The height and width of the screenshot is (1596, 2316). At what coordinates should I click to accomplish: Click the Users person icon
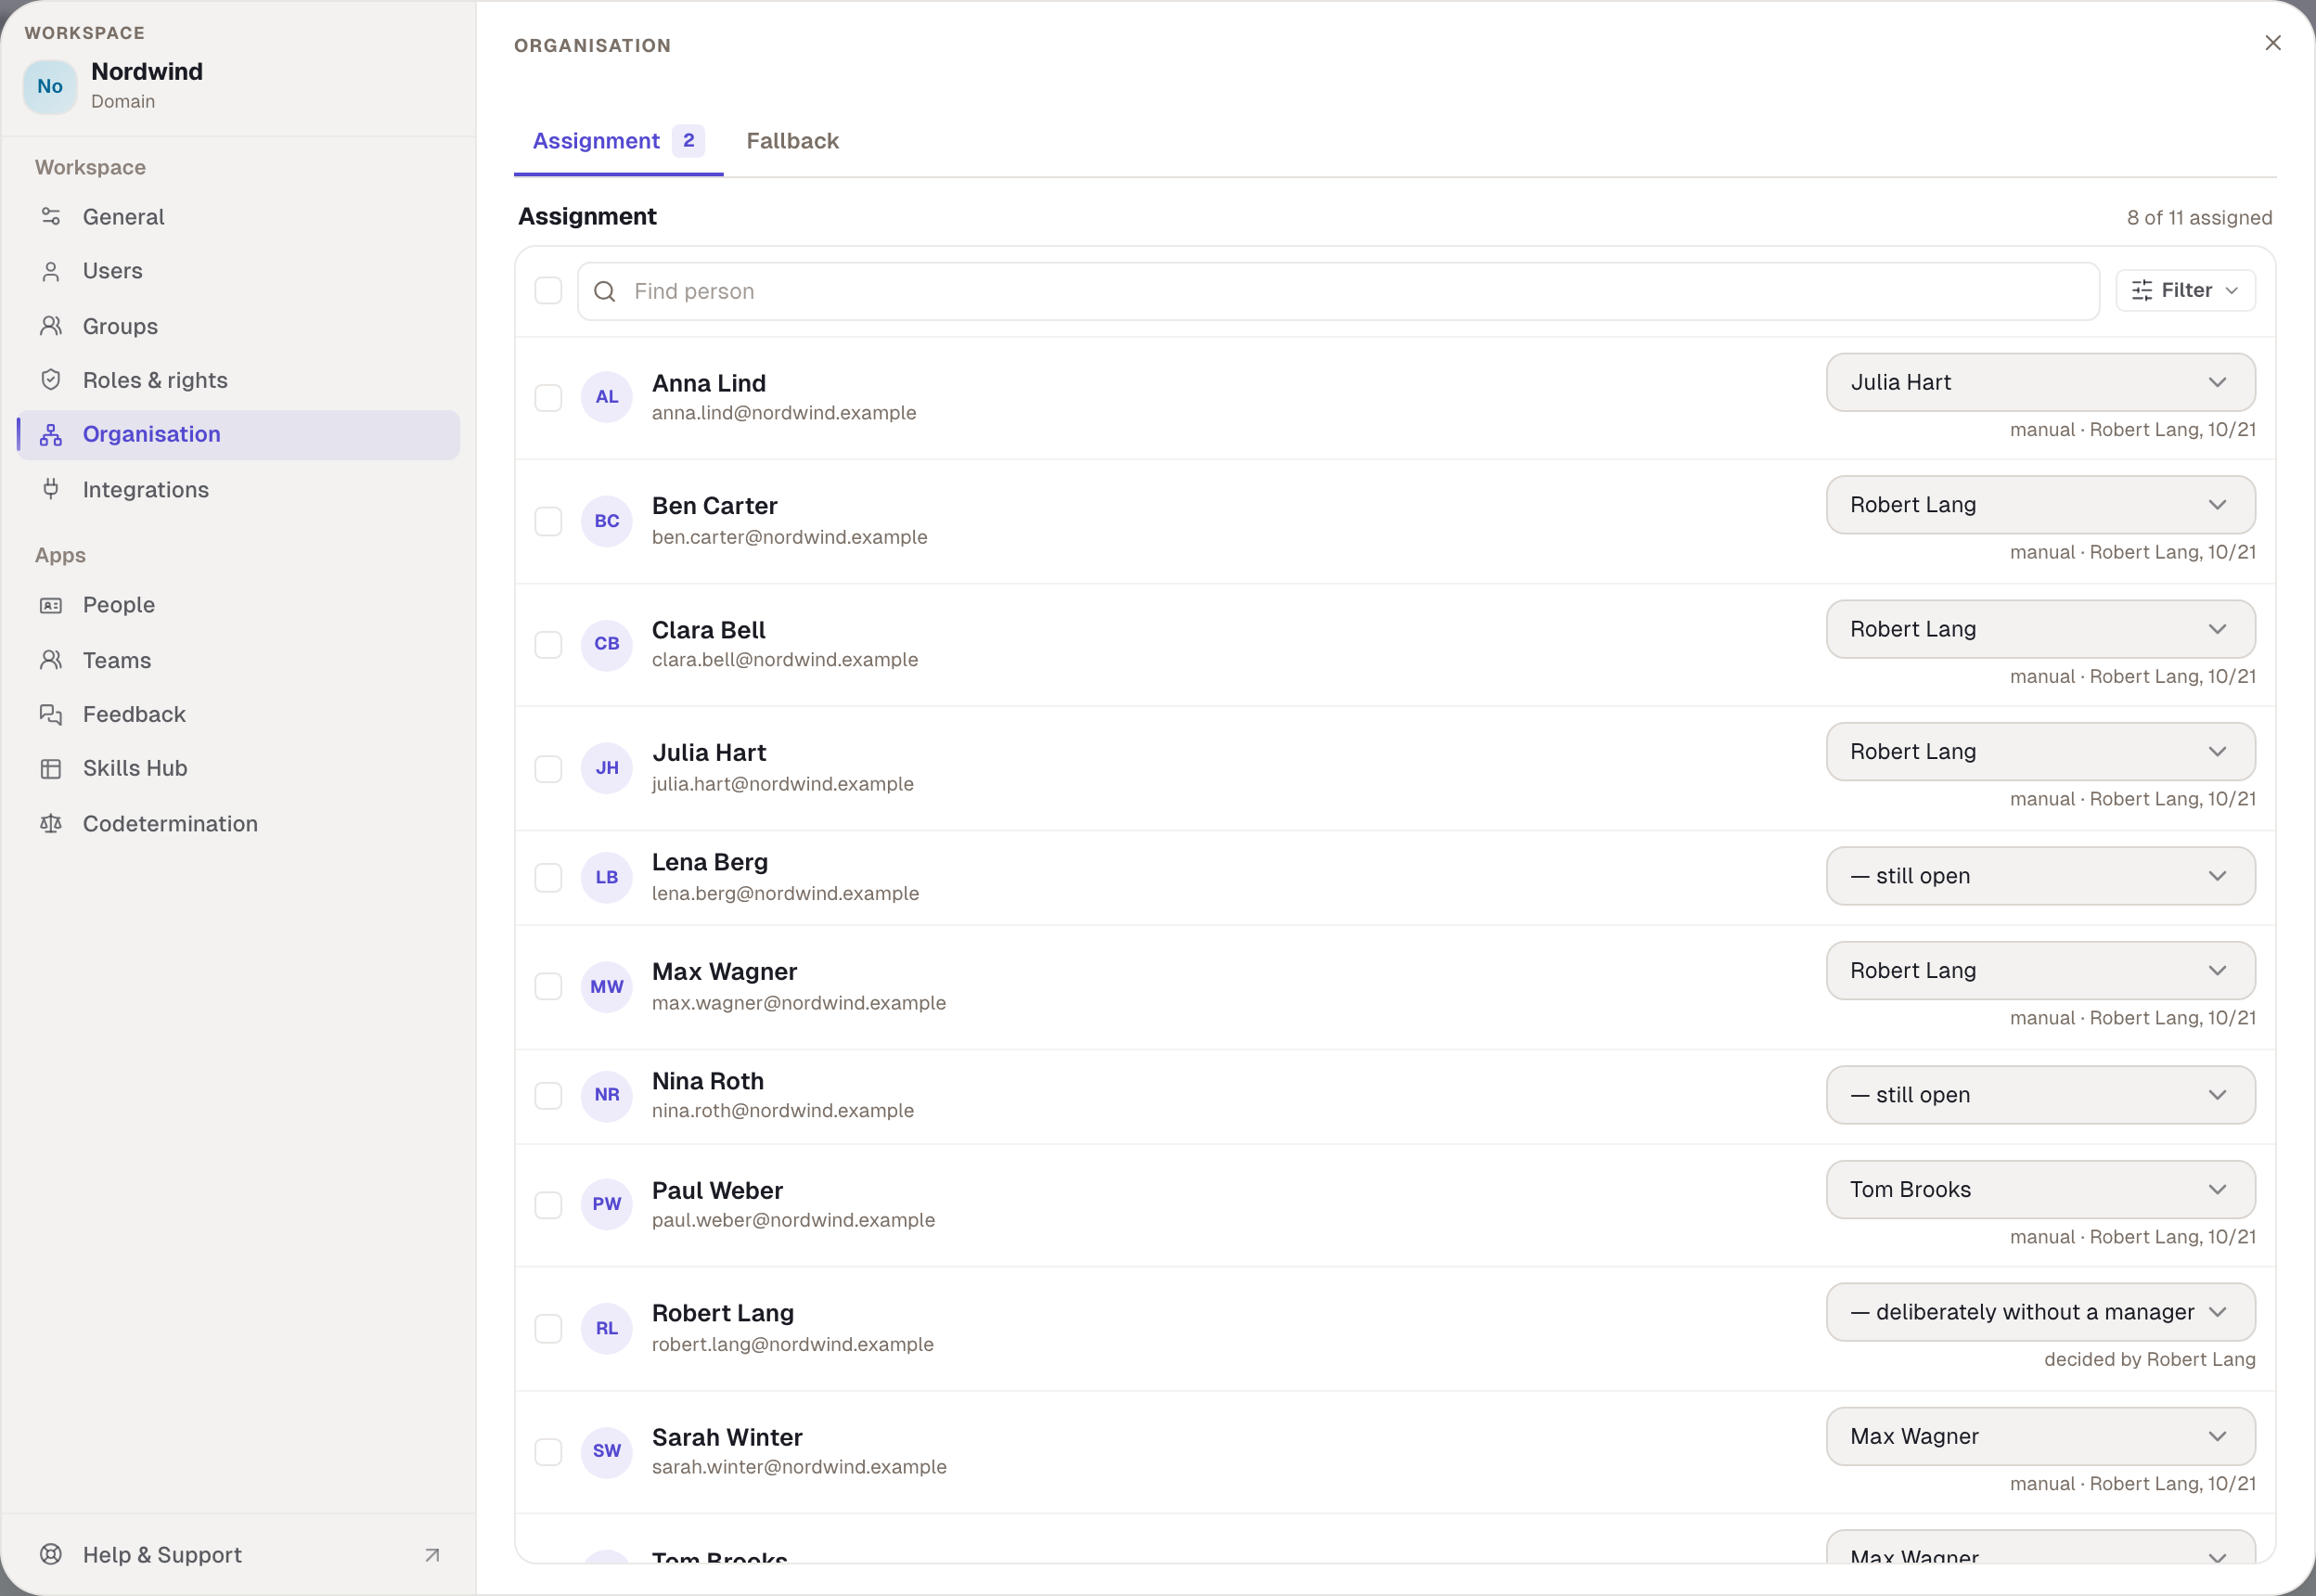(51, 271)
